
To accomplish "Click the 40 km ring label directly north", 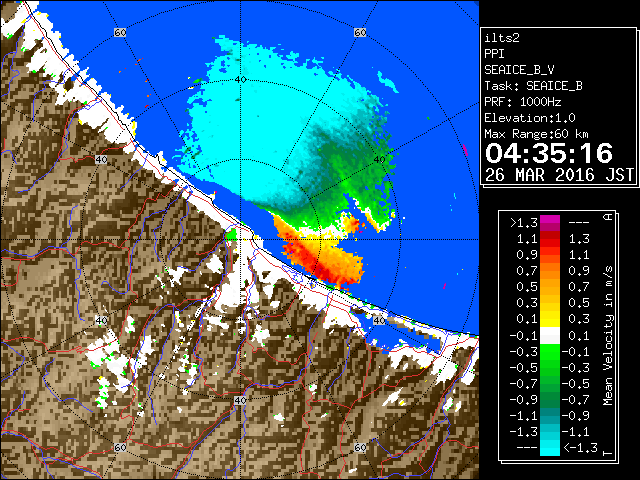I will pos(240,80).
